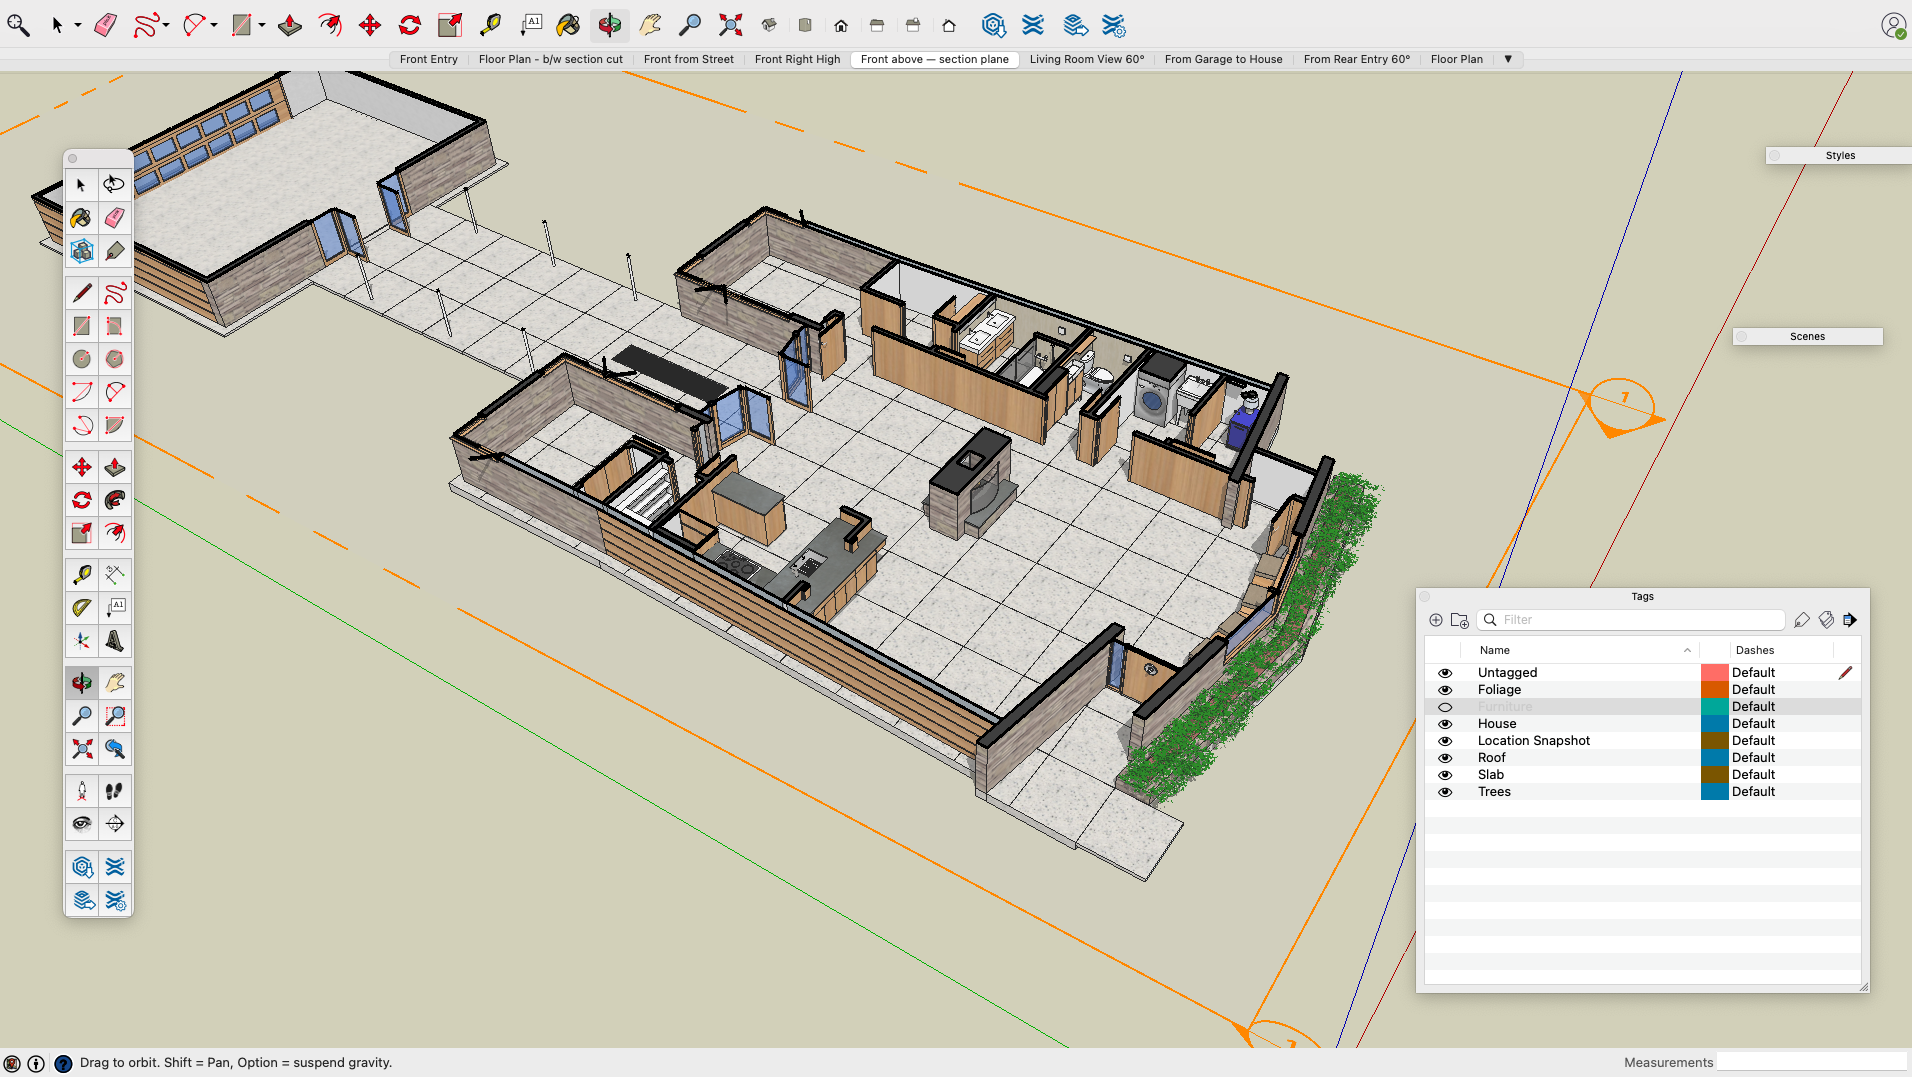This screenshot has height=1077, width=1912.
Task: Open the Living Room View 60° scene tab
Action: coord(1086,59)
